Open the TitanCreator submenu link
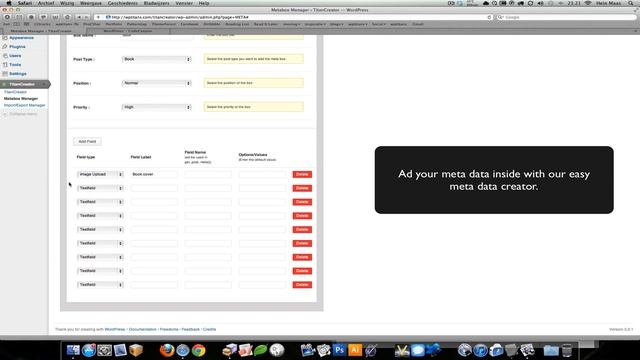 point(15,92)
